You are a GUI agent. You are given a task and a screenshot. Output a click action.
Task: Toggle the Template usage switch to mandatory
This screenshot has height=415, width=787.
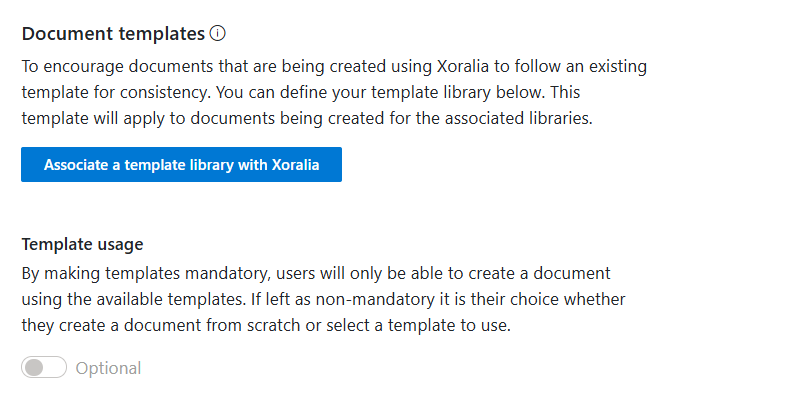[44, 367]
